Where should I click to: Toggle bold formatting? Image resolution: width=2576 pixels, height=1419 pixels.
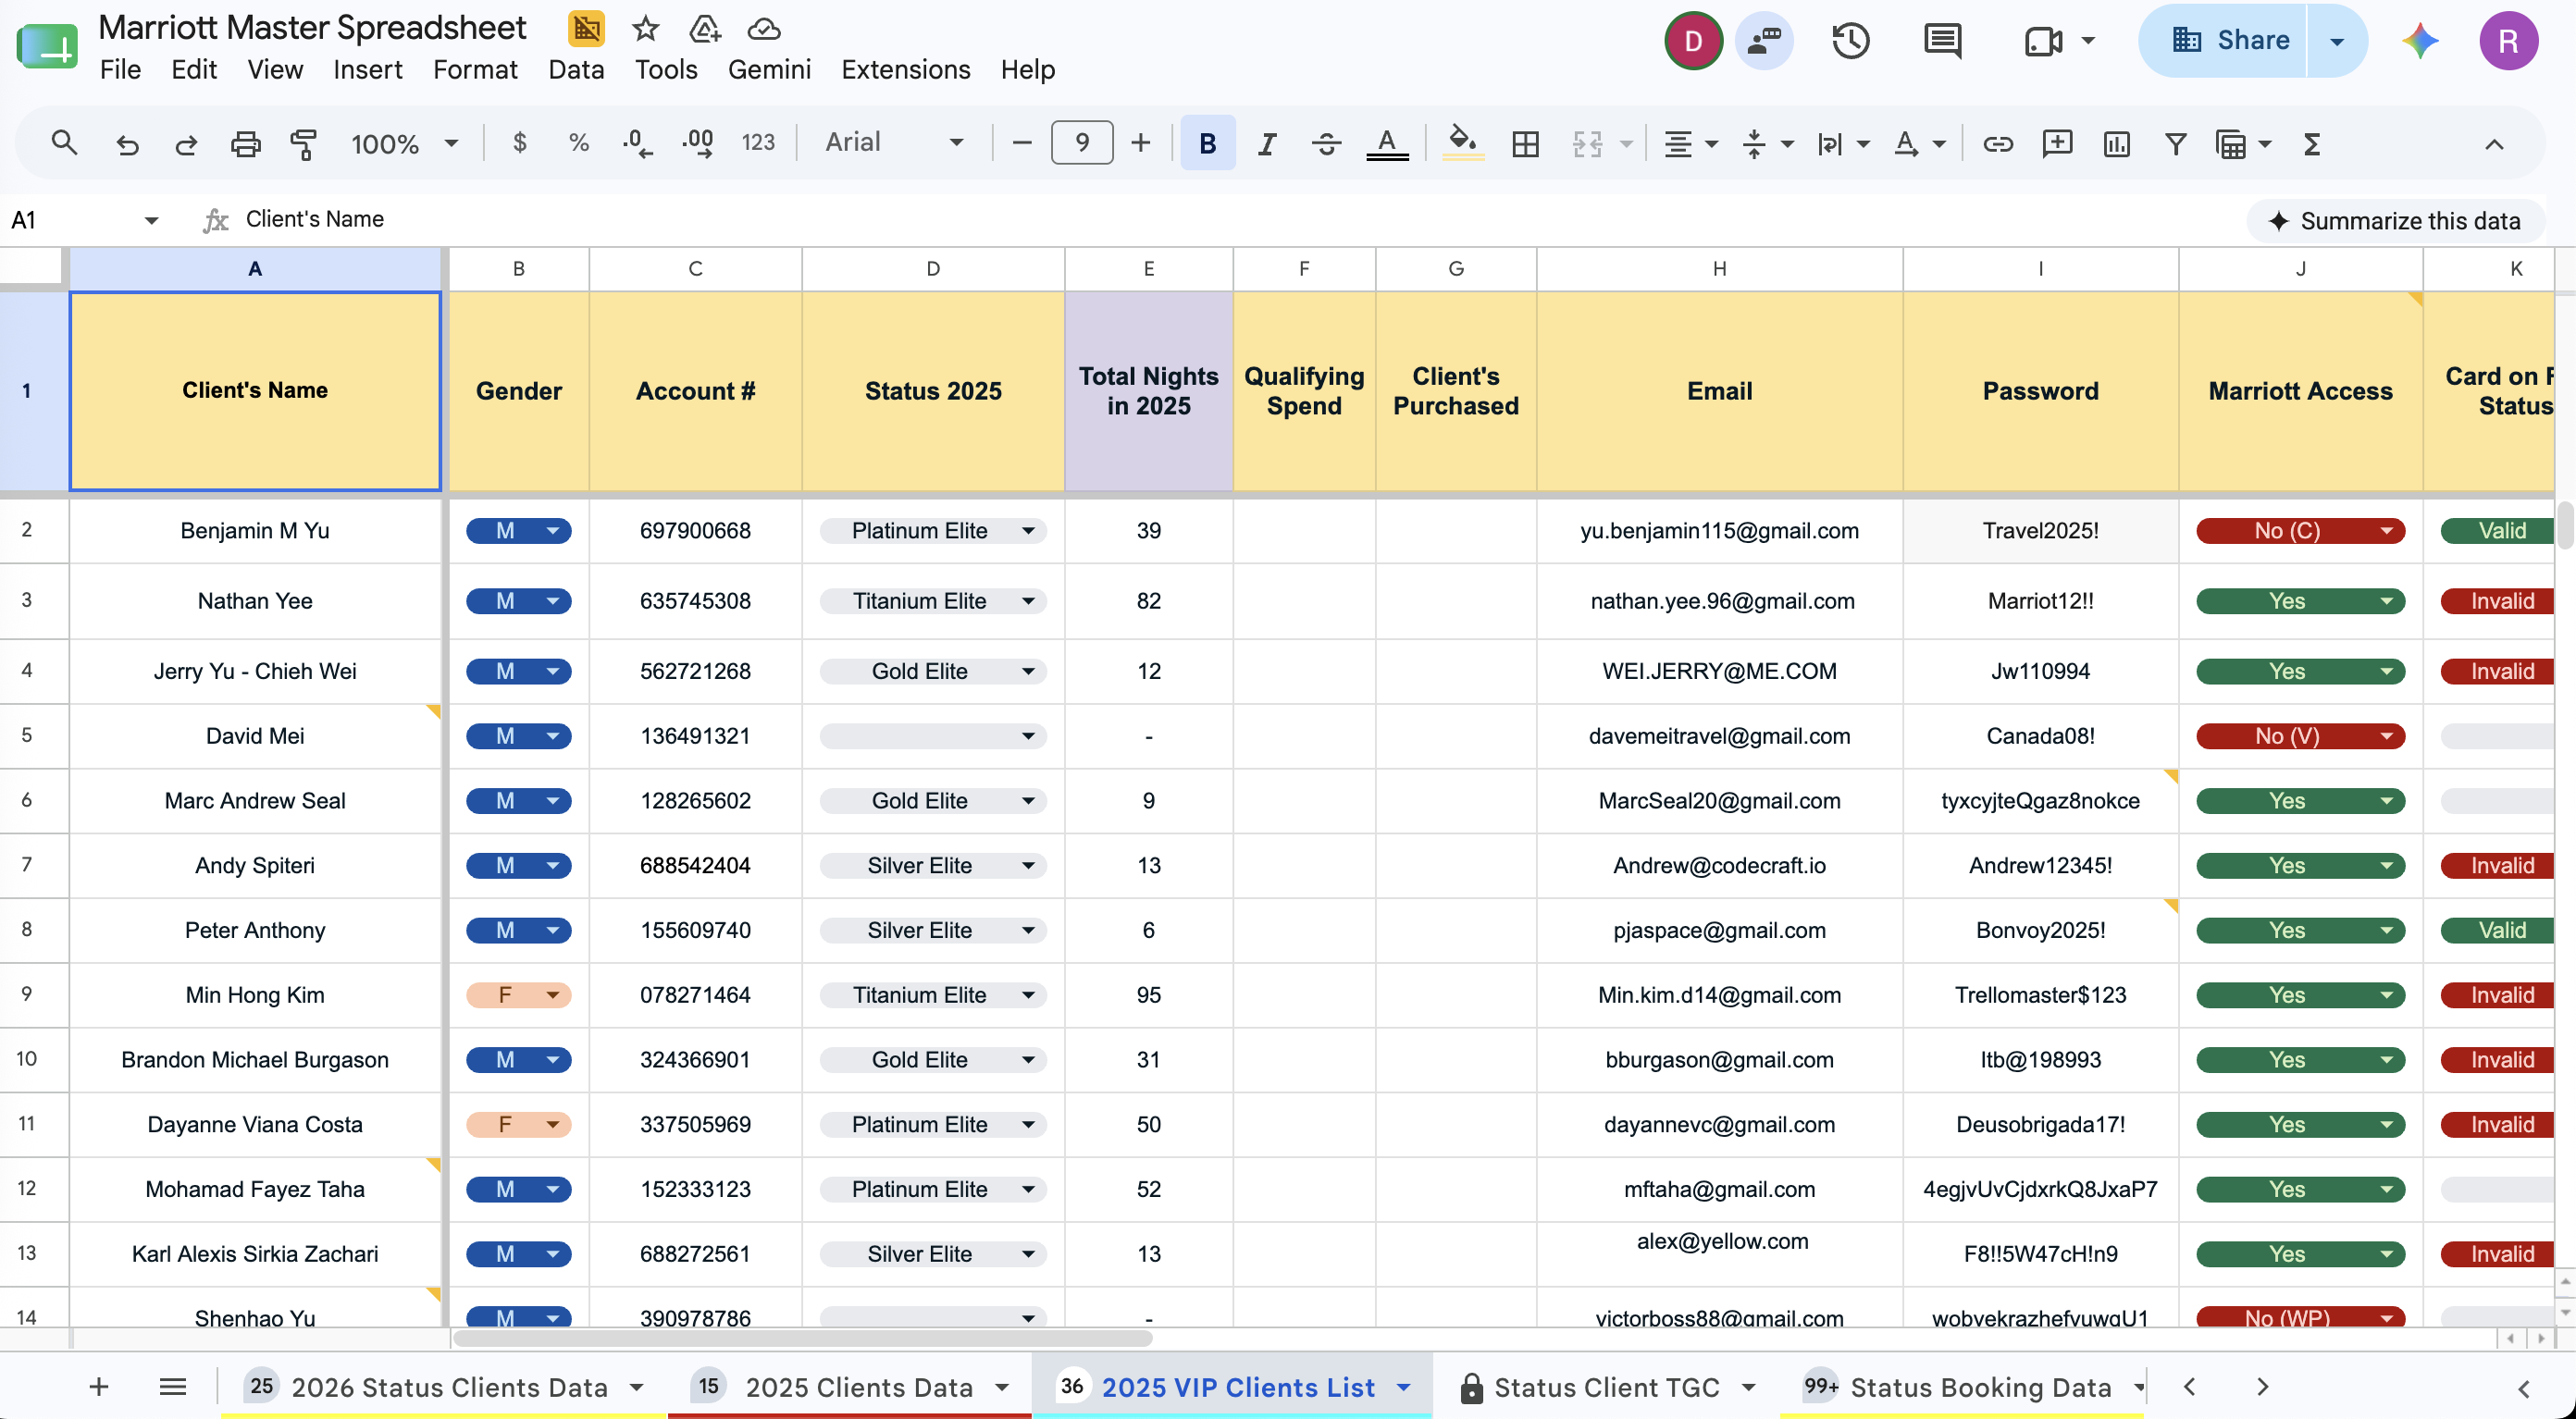point(1207,143)
